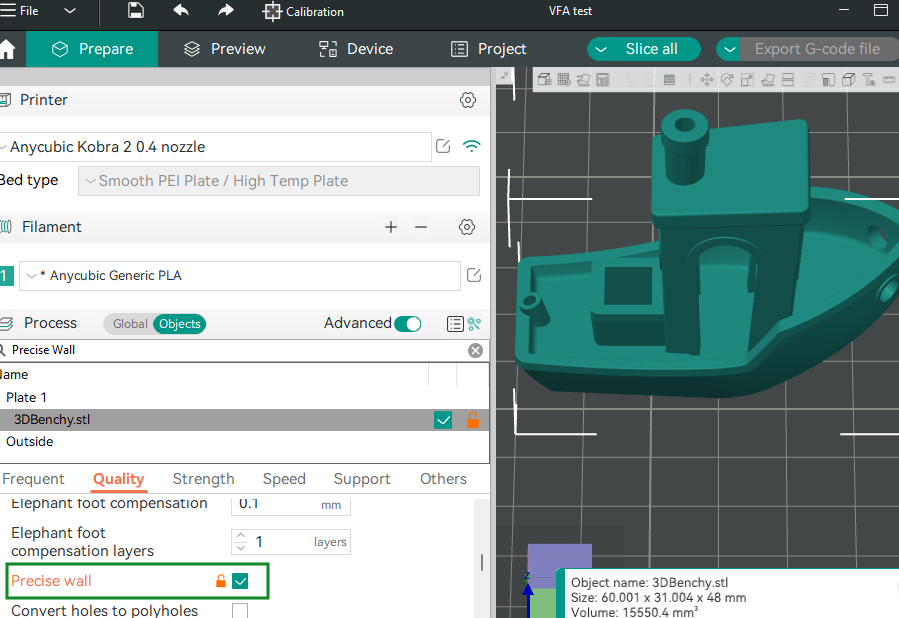The image size is (899, 618).
Task: Increase Elephant foot compensation layers stepper
Action: [241, 535]
